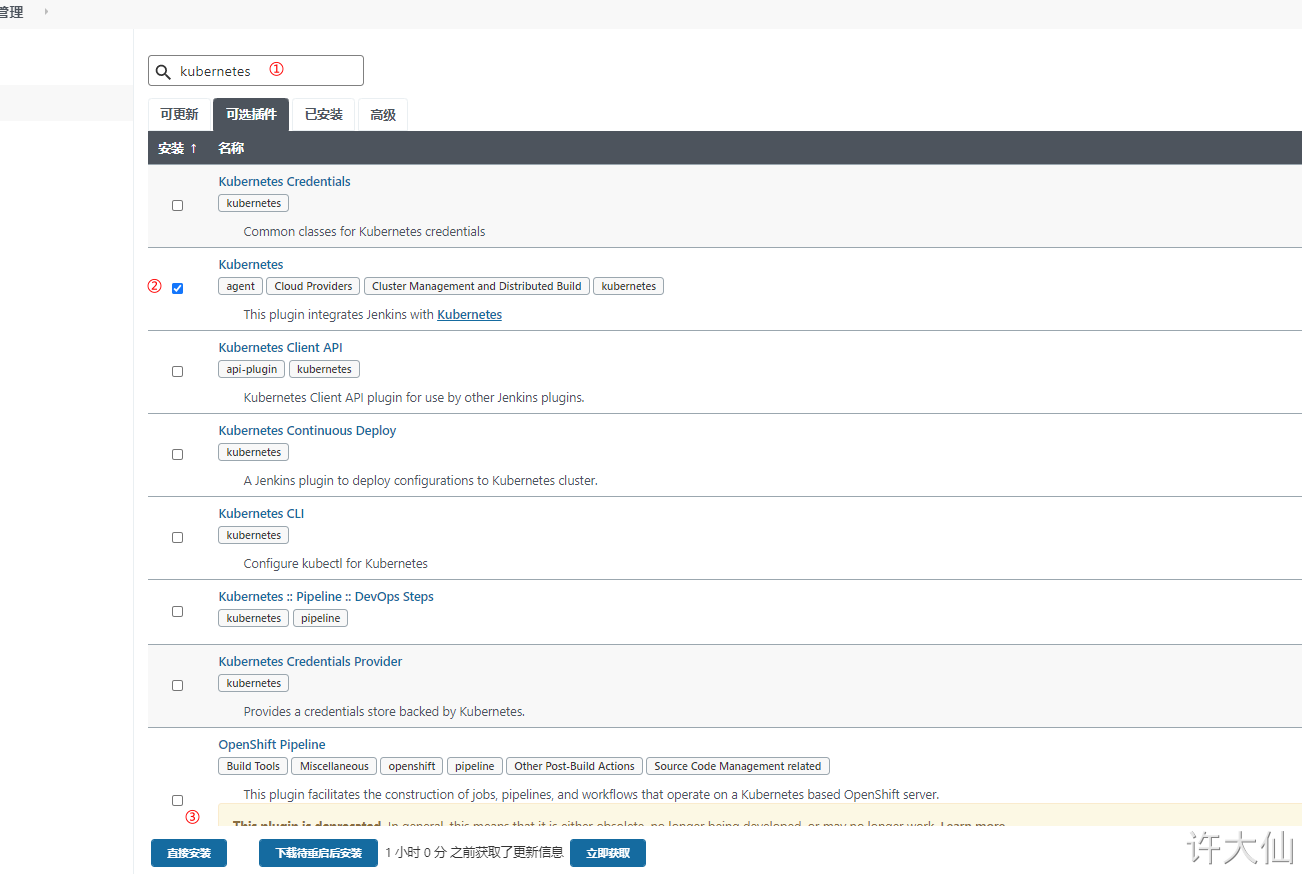Click the Miscellaneous tag

click(334, 766)
